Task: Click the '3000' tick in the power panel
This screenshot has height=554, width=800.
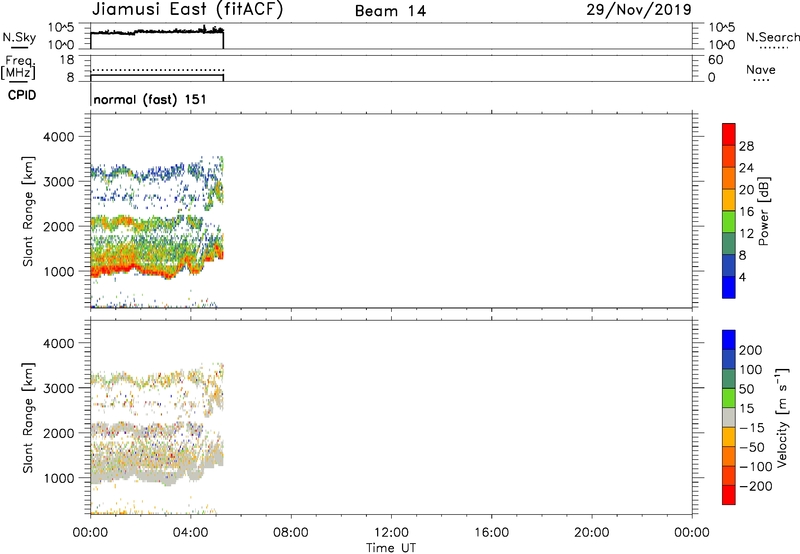Action: pyautogui.click(x=59, y=182)
